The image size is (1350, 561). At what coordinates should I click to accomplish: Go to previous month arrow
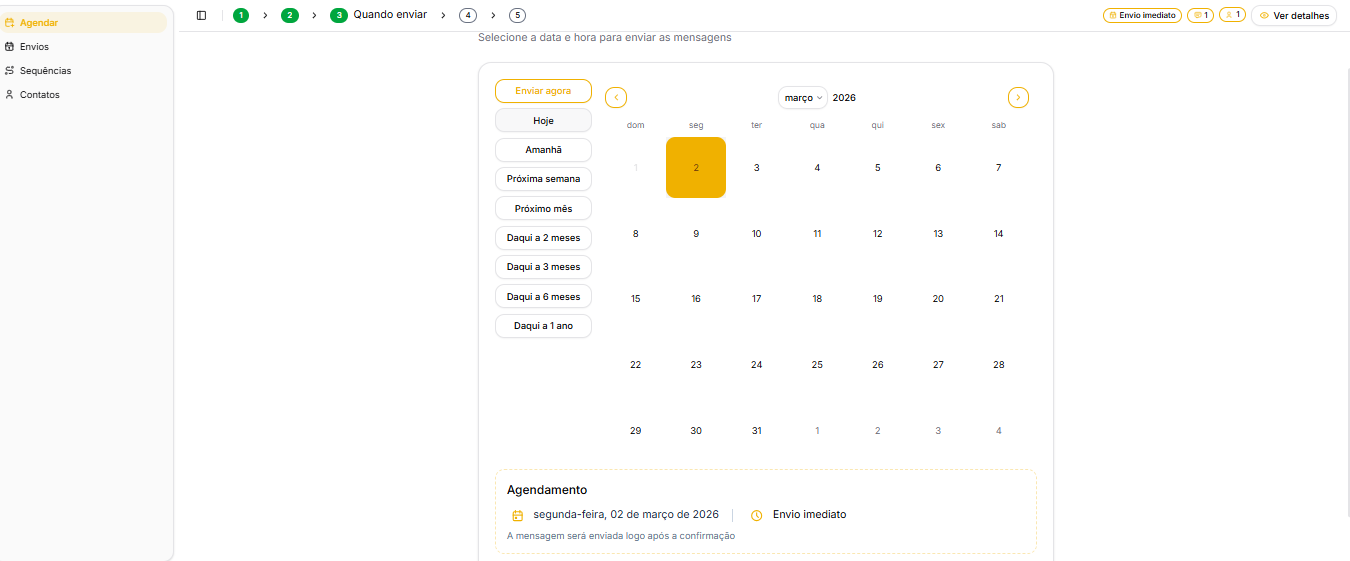pos(616,98)
